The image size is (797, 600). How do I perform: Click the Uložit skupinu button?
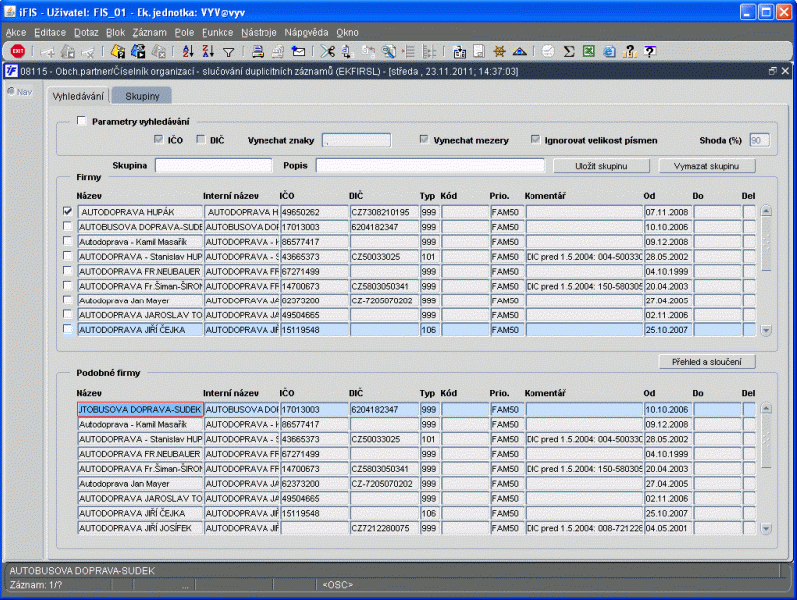click(x=601, y=166)
